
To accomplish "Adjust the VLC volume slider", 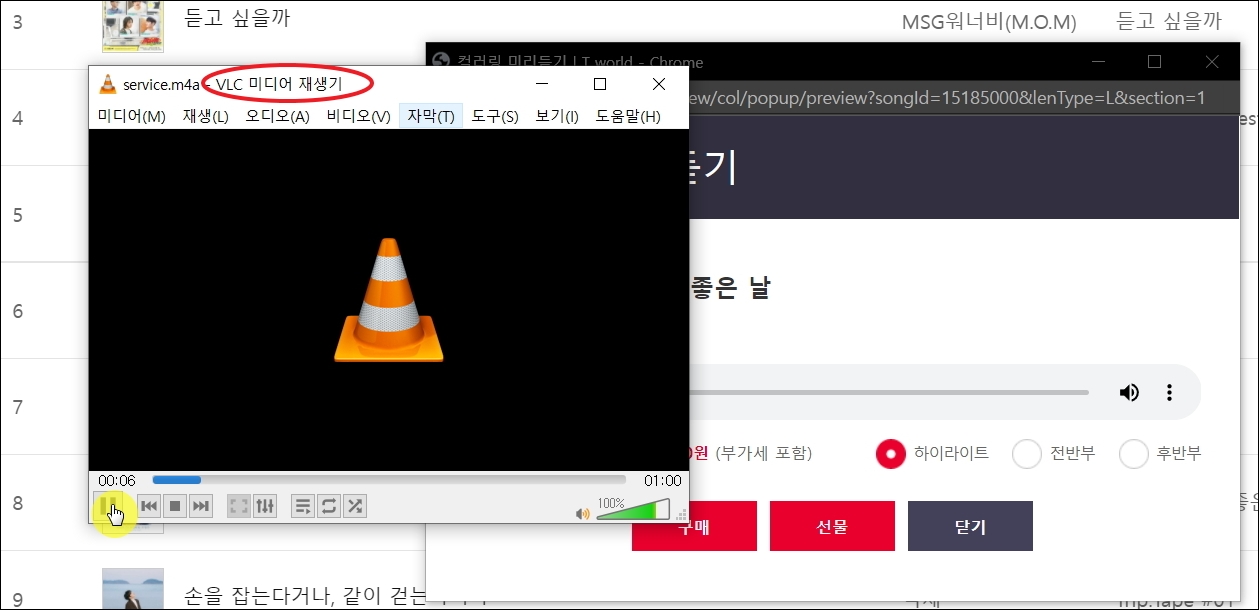I will (x=633, y=510).
